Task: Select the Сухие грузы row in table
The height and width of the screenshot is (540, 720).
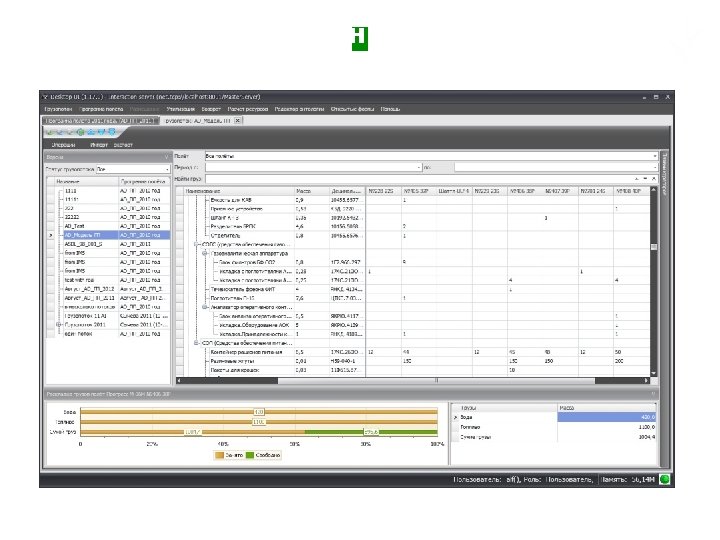Action: point(554,437)
